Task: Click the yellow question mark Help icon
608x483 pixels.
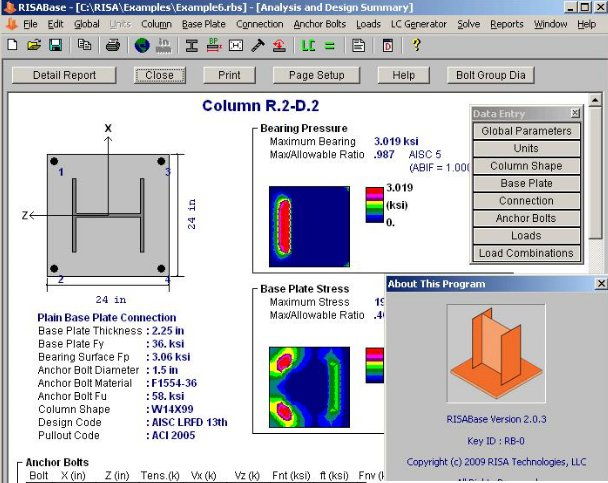Action: point(416,45)
